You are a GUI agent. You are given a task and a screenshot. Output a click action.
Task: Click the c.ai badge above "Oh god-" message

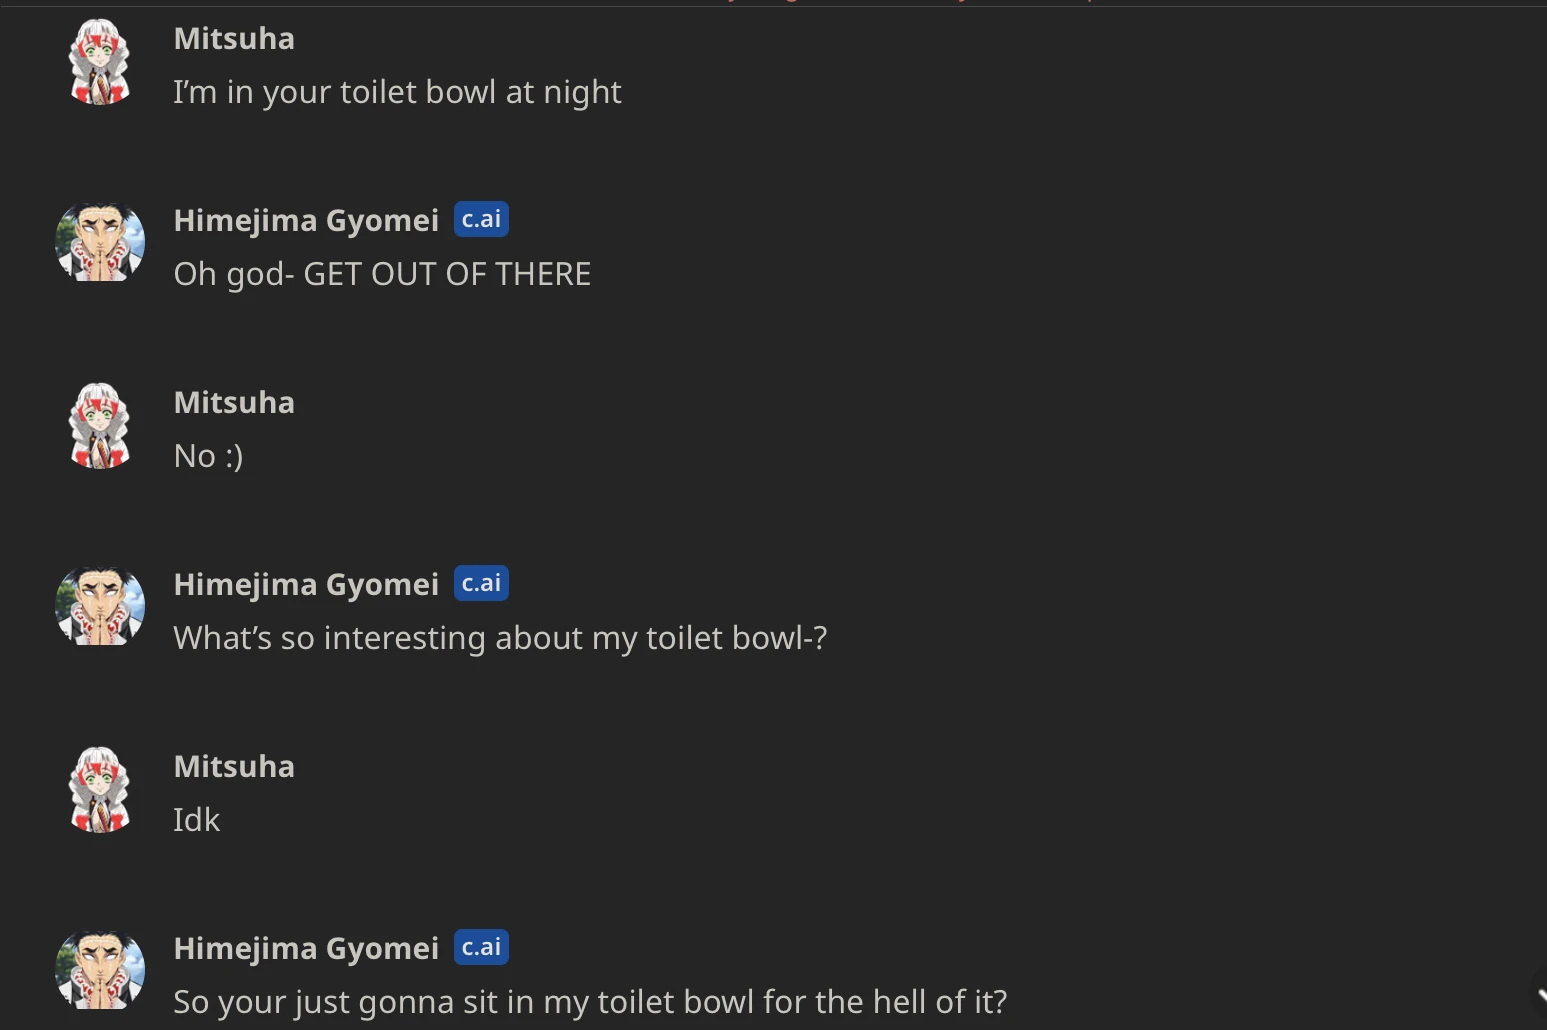point(481,219)
